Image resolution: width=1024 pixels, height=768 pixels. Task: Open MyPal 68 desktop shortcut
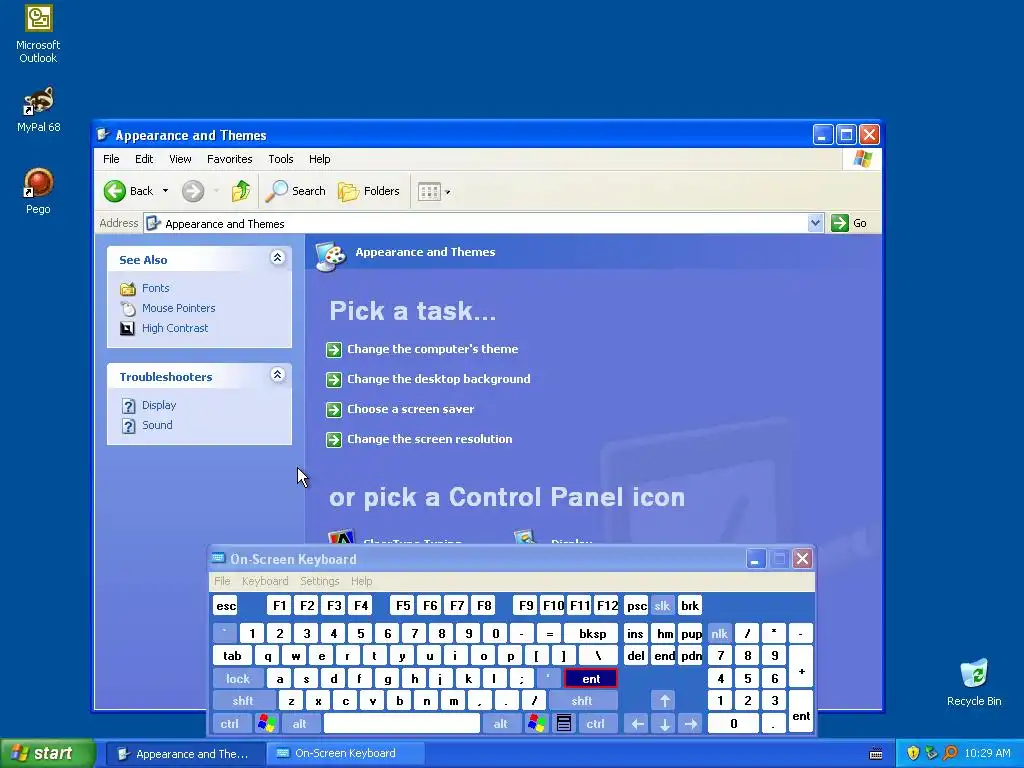click(x=38, y=109)
